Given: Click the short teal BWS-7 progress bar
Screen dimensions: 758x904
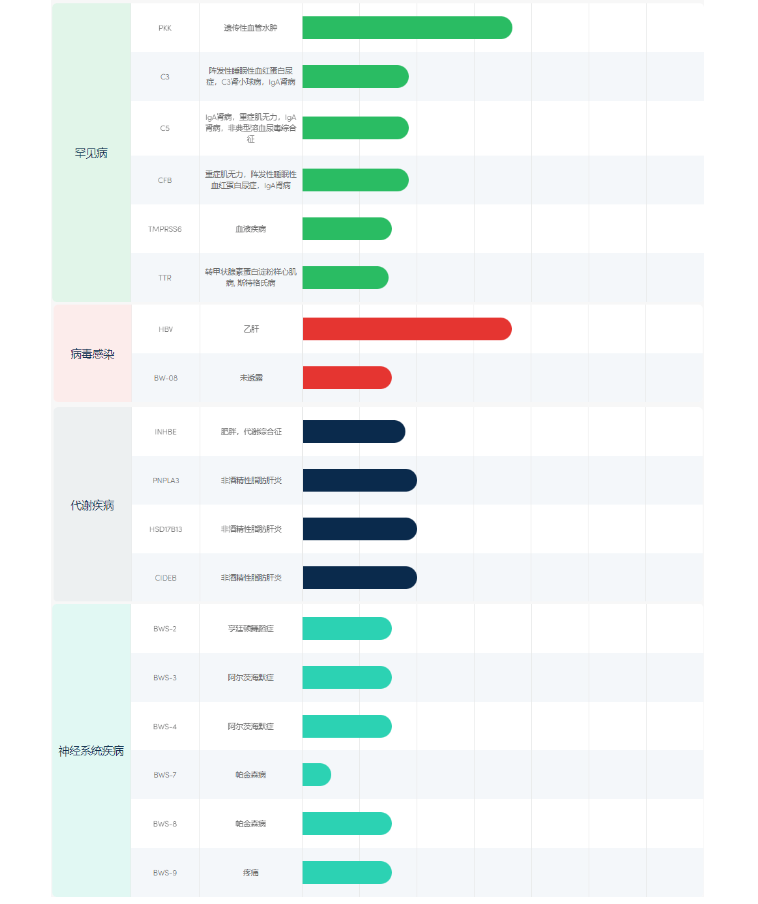Looking at the screenshot, I should tap(316, 775).
